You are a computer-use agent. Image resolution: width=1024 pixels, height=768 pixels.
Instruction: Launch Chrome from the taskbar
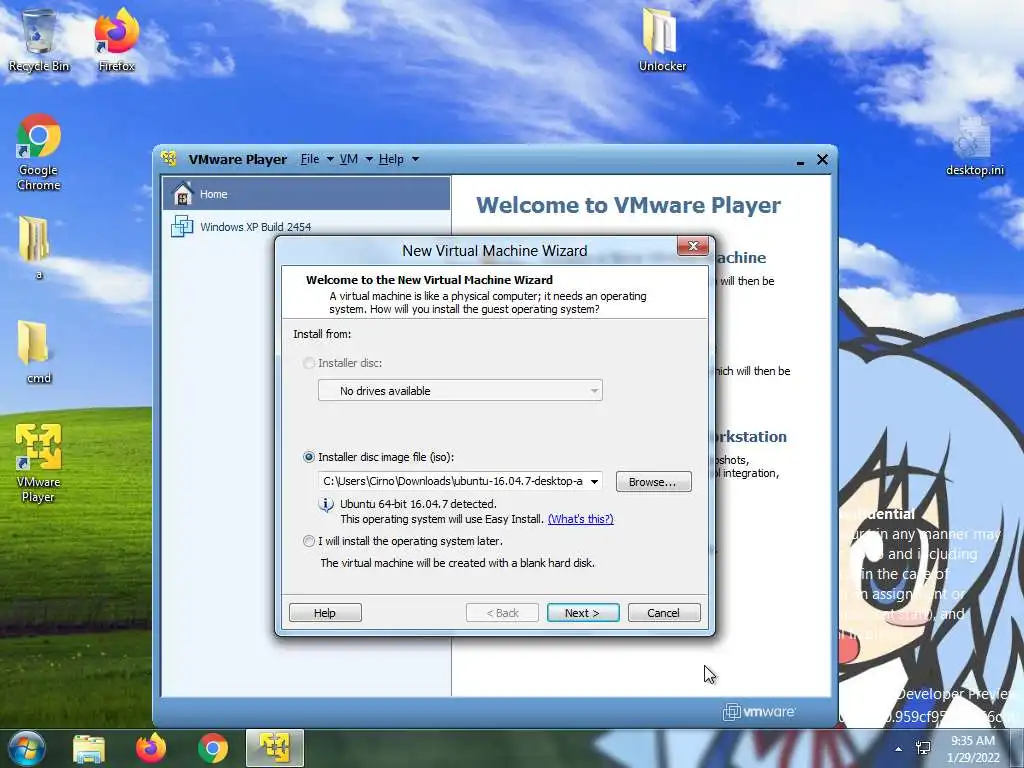213,748
